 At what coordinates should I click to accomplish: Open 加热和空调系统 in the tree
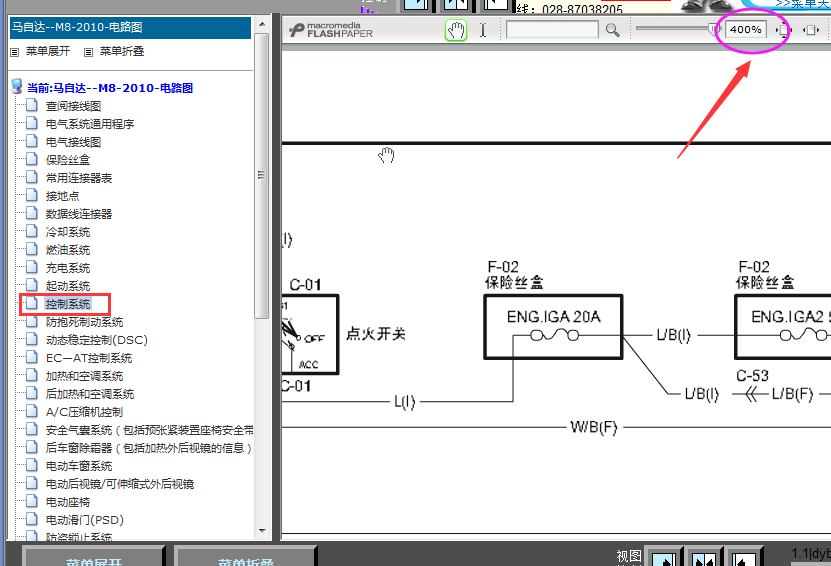coord(84,376)
